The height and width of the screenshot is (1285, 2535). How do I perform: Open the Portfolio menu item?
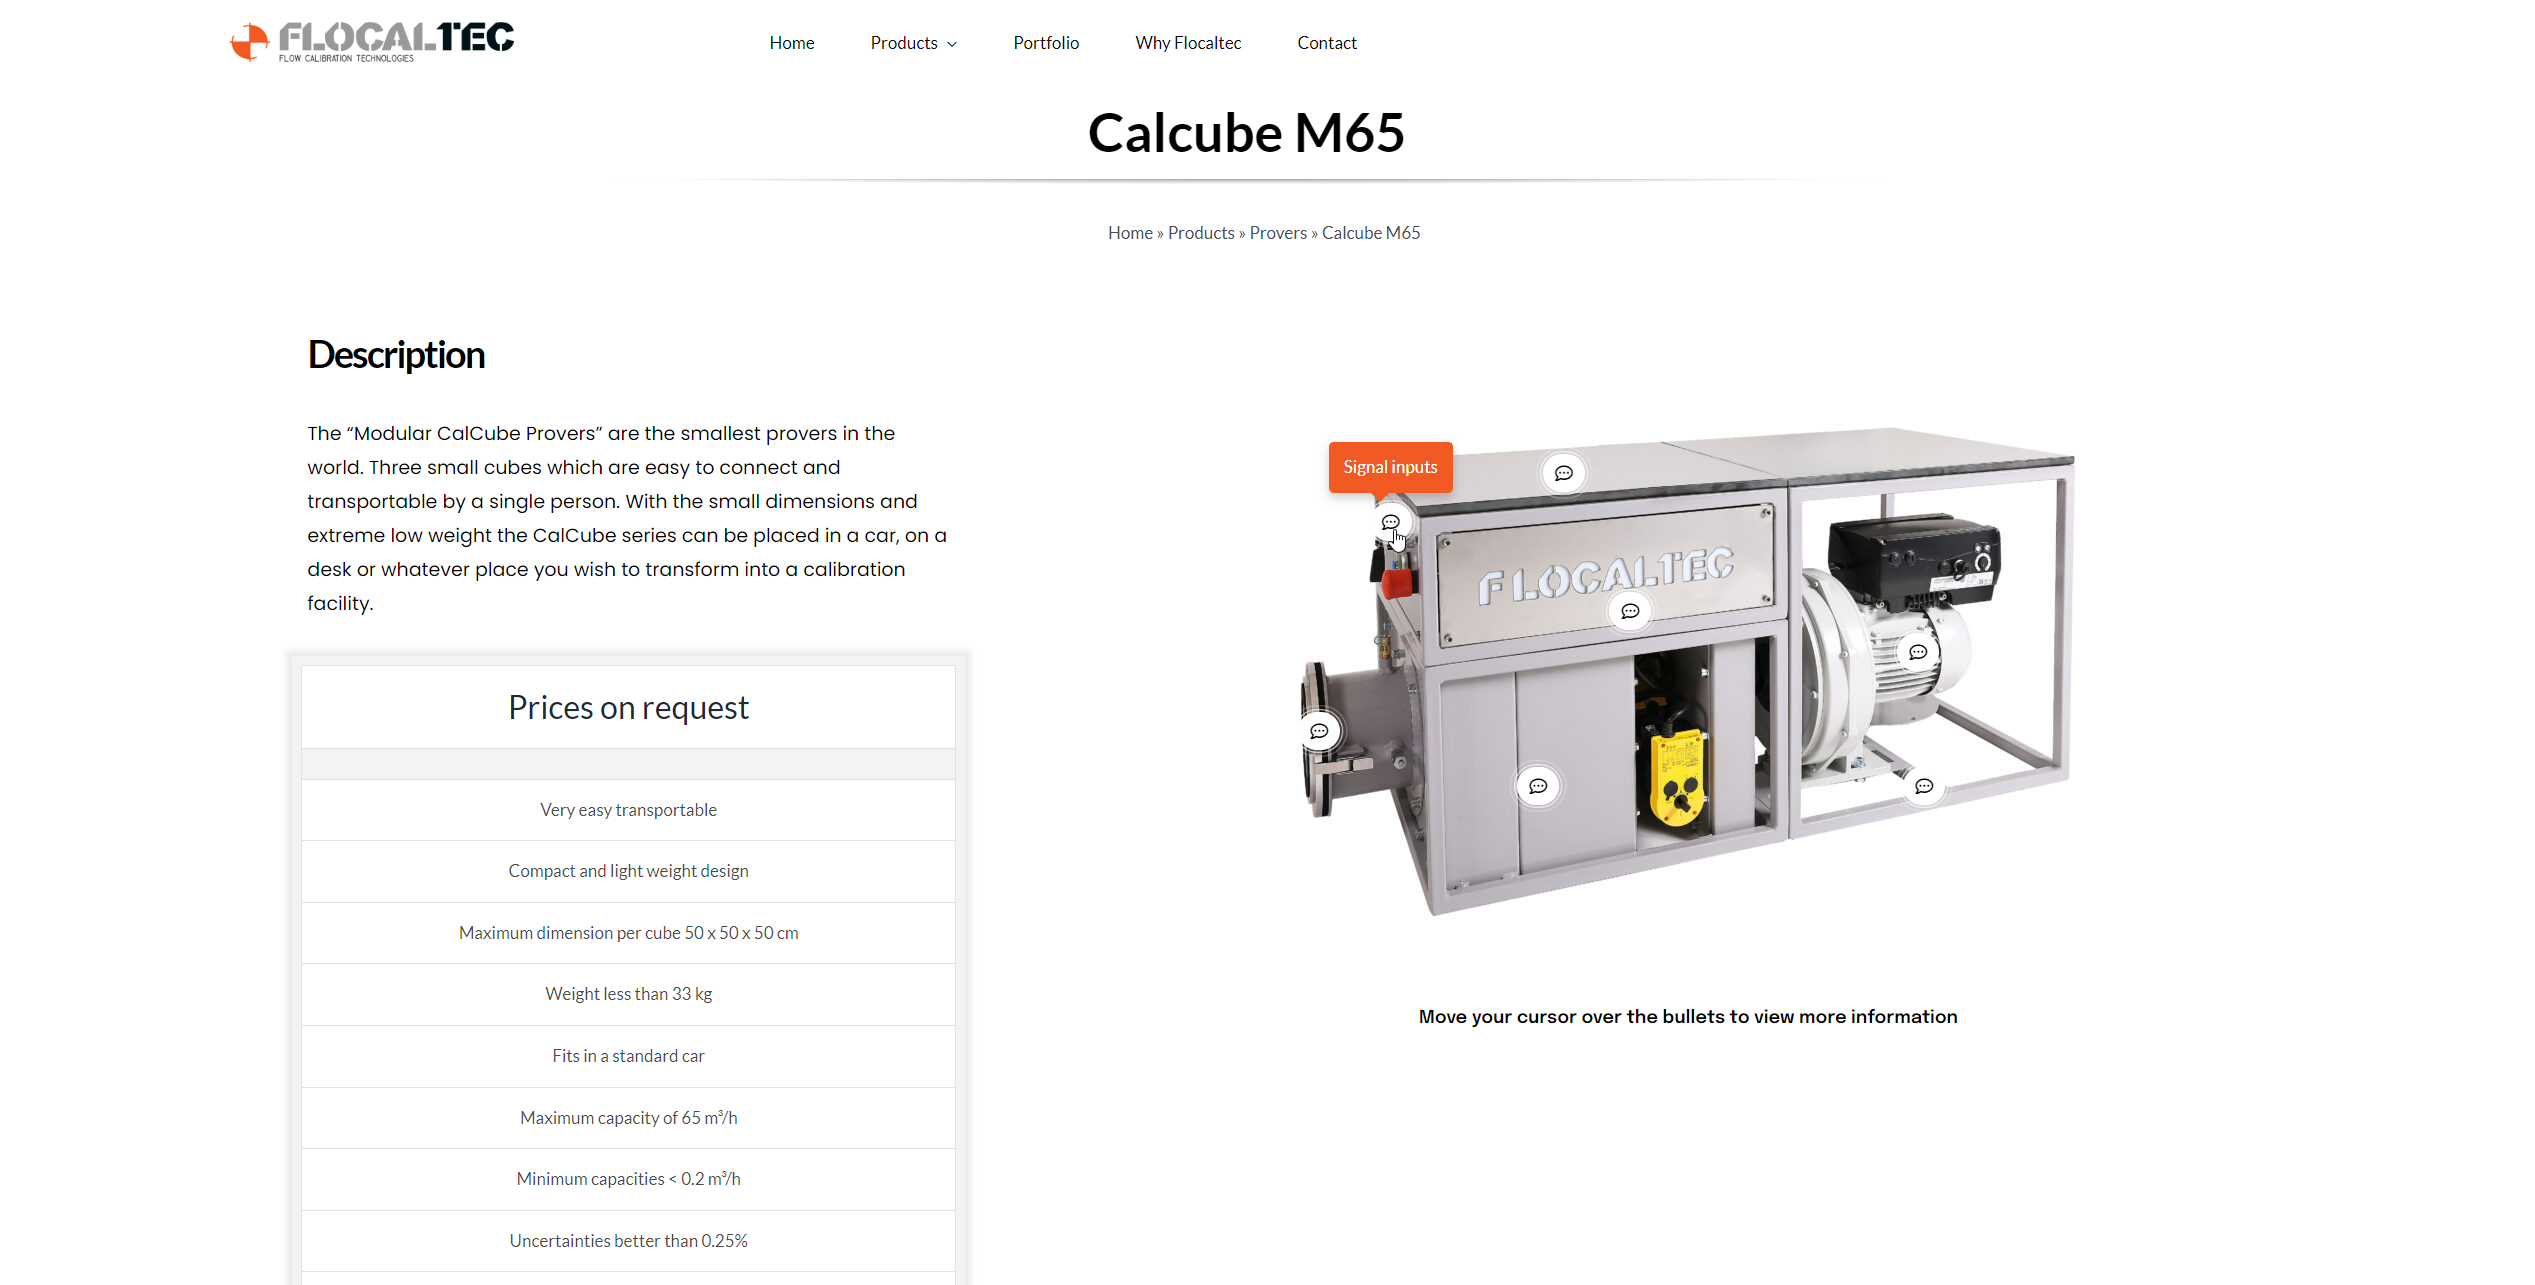[x=1045, y=43]
